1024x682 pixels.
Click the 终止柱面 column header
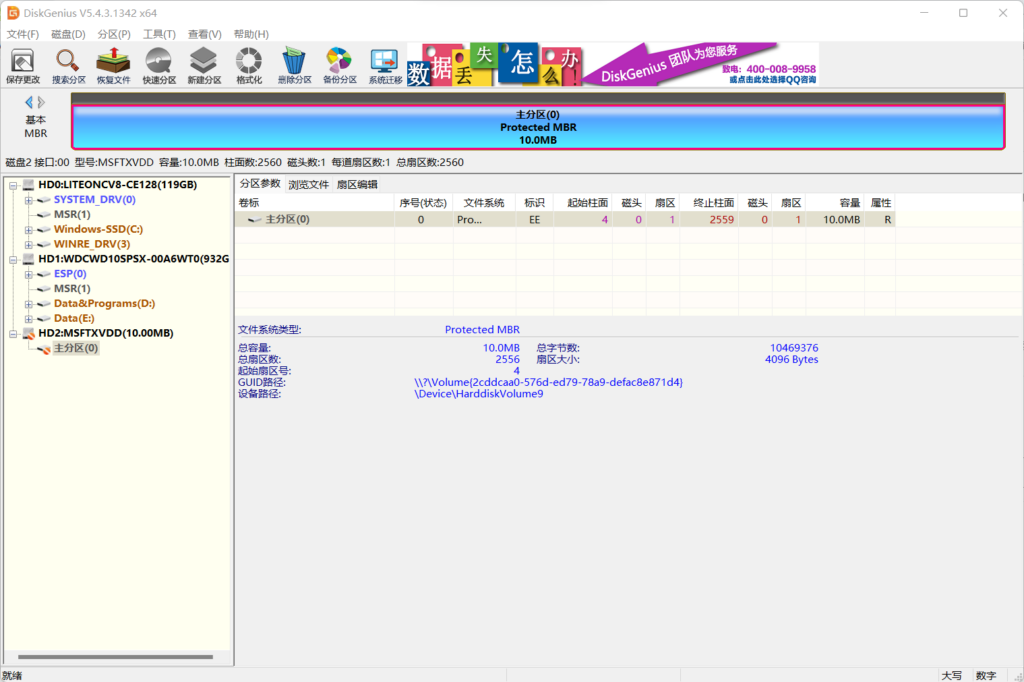709,203
